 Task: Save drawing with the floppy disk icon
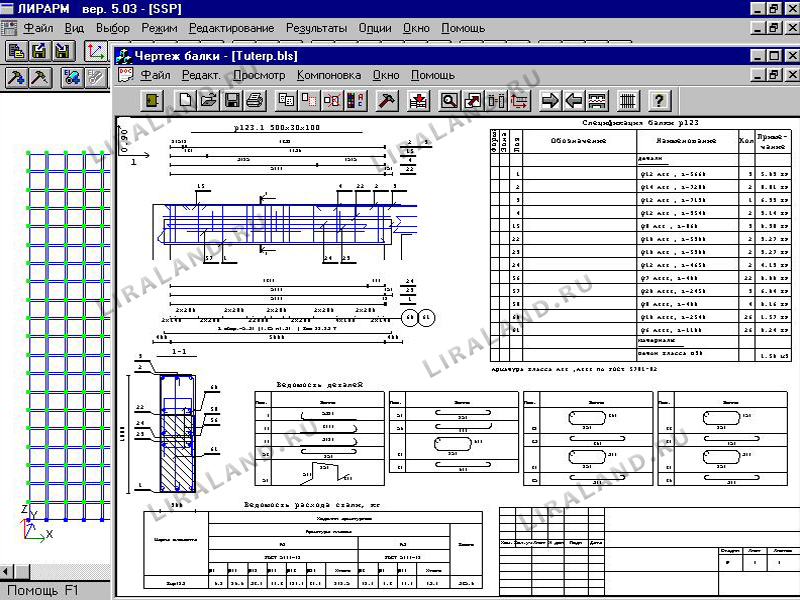(x=231, y=100)
